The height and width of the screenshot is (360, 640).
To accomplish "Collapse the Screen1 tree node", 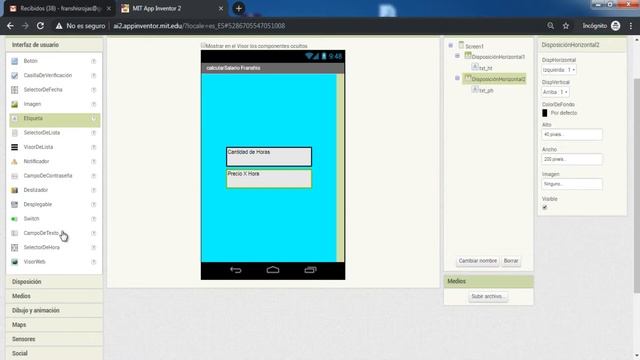I will tap(451, 46).
